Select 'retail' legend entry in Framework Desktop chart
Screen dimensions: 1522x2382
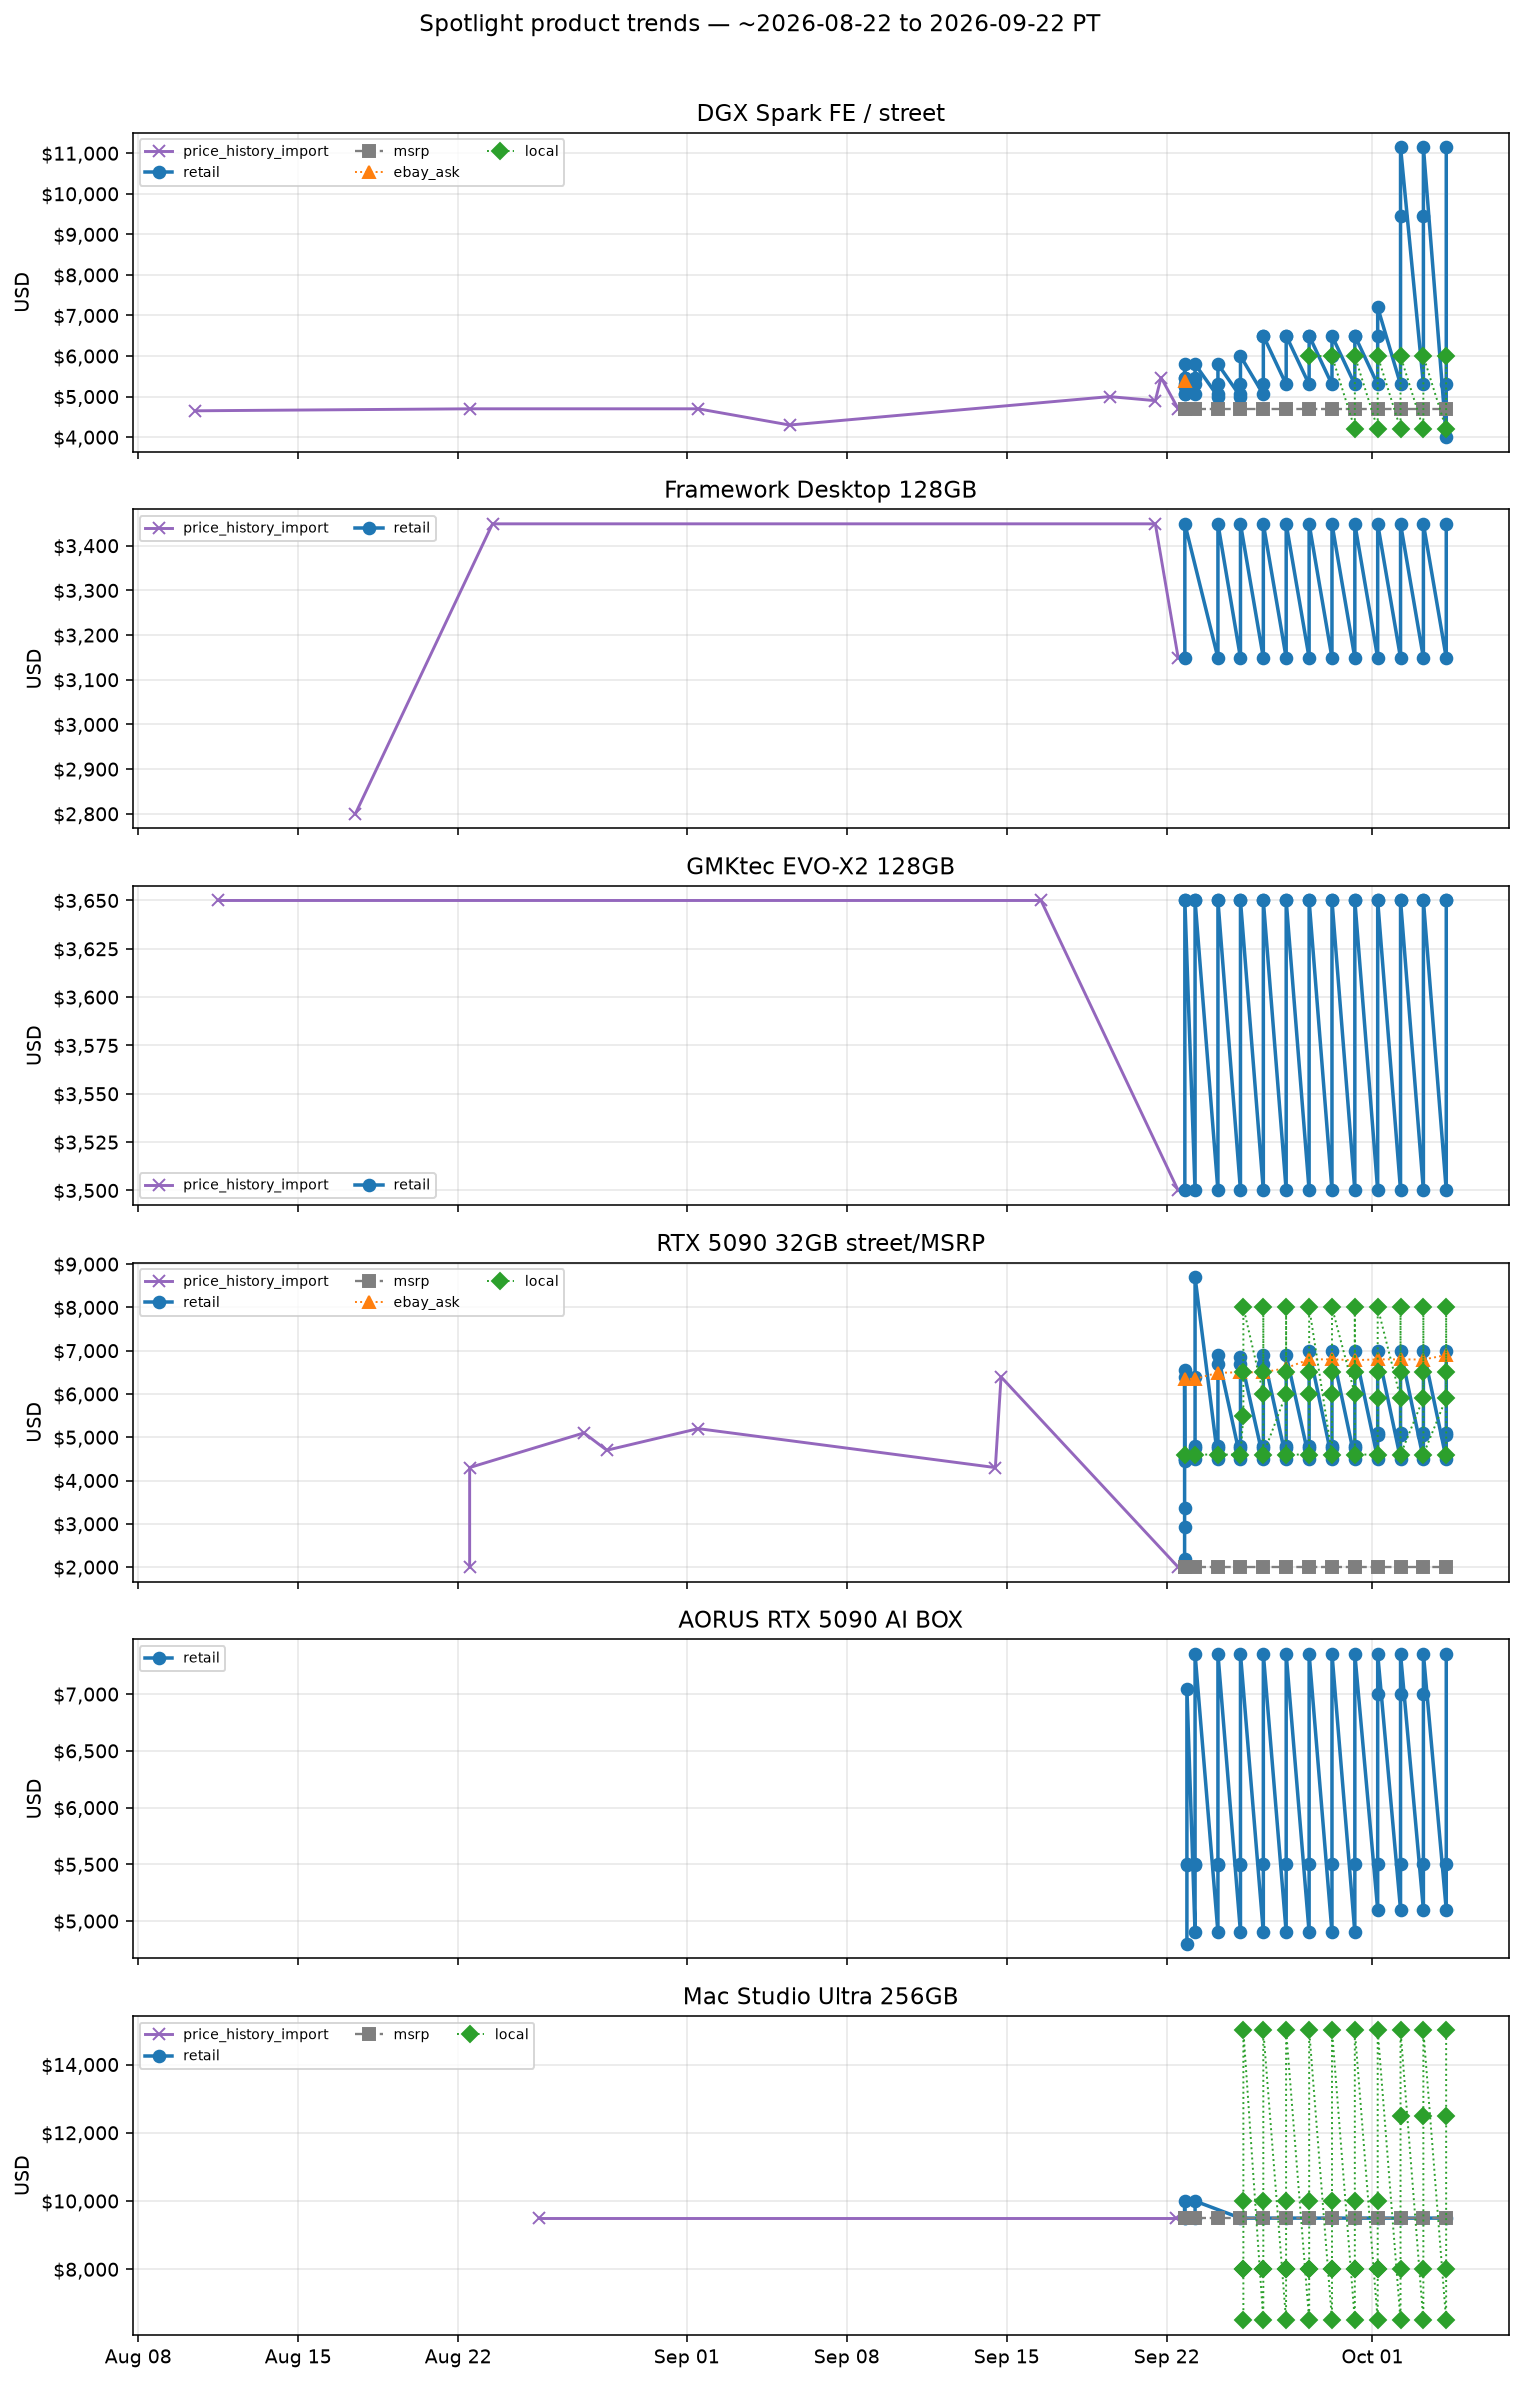(x=392, y=528)
